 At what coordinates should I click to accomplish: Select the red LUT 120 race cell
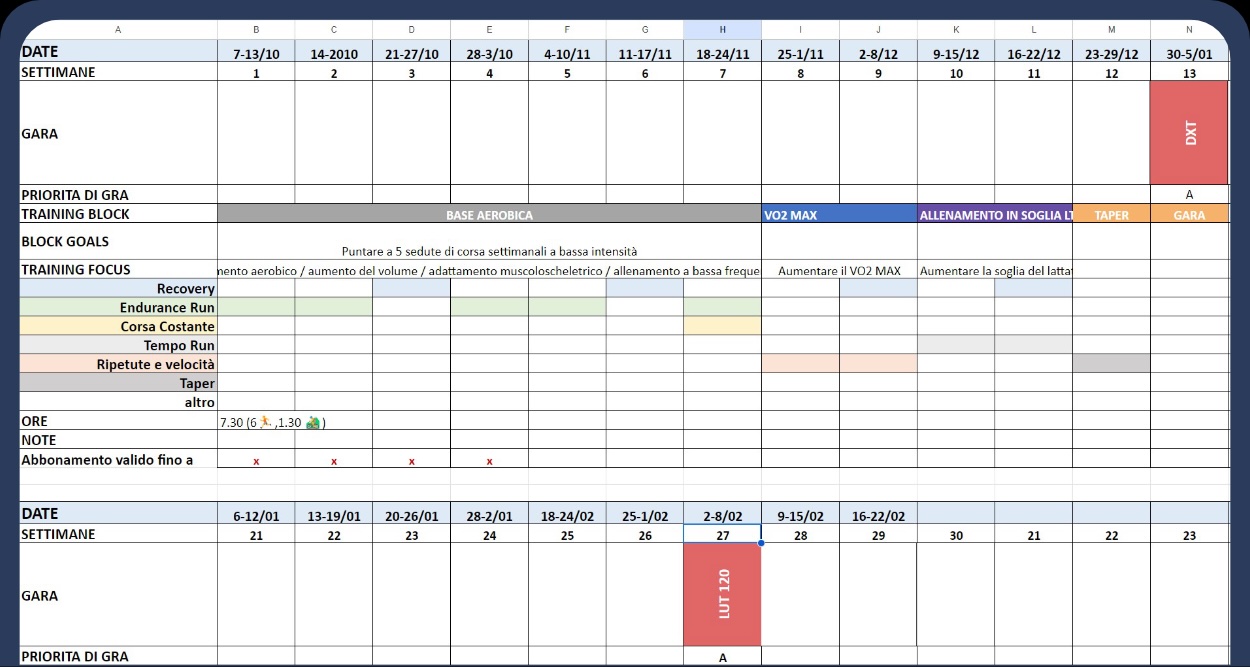pos(722,594)
